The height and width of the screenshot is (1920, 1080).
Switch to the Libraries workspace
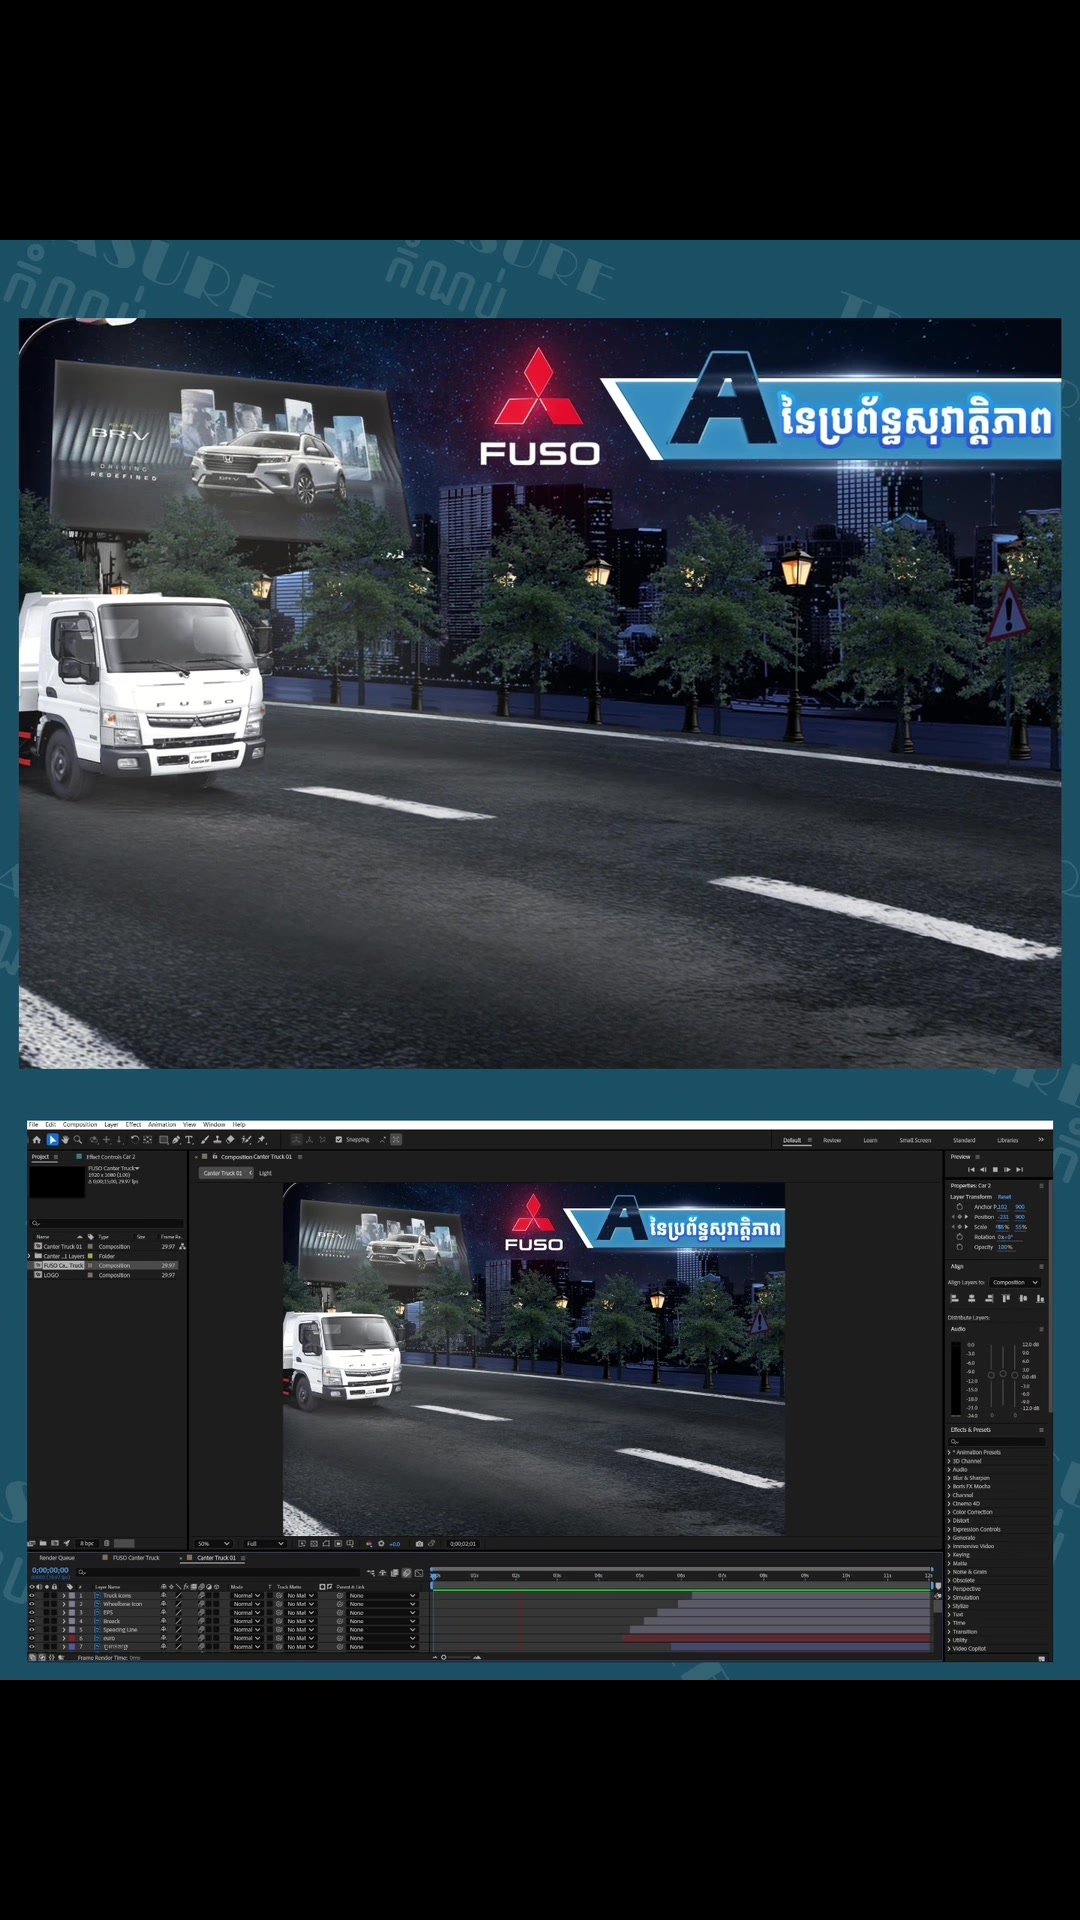(1007, 1140)
